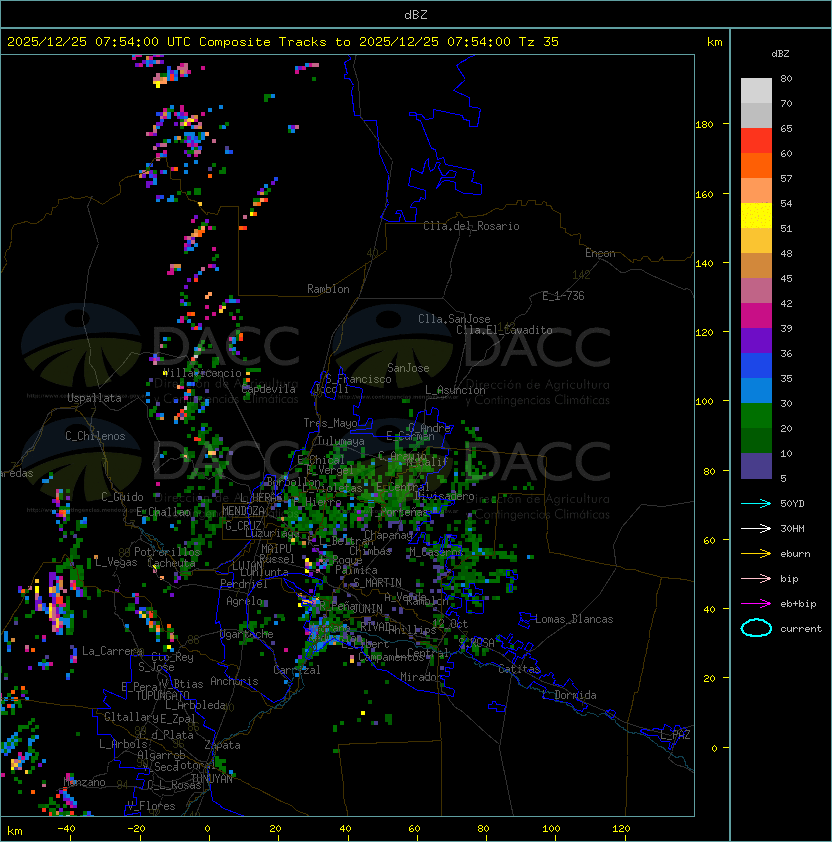
Task: Select the magenta 42 dBZ legend swatch
Action: [756, 316]
